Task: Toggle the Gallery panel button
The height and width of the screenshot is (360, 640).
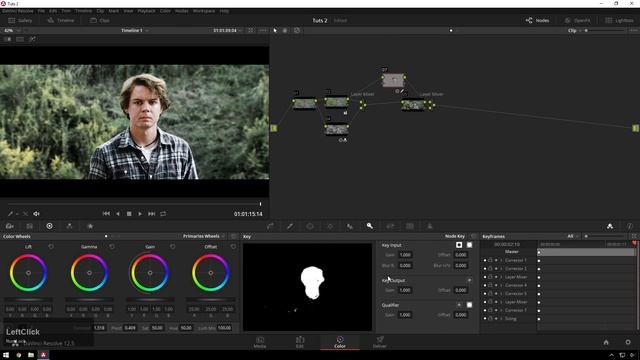Action: [20, 20]
